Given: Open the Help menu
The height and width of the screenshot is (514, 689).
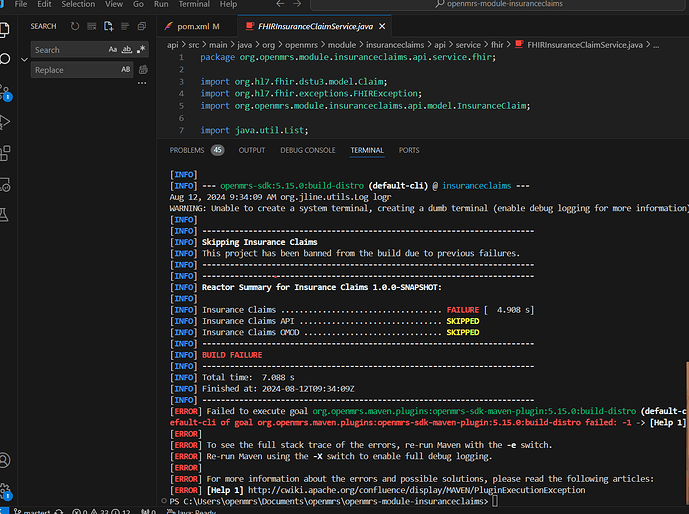Looking at the screenshot, I should [228, 4].
